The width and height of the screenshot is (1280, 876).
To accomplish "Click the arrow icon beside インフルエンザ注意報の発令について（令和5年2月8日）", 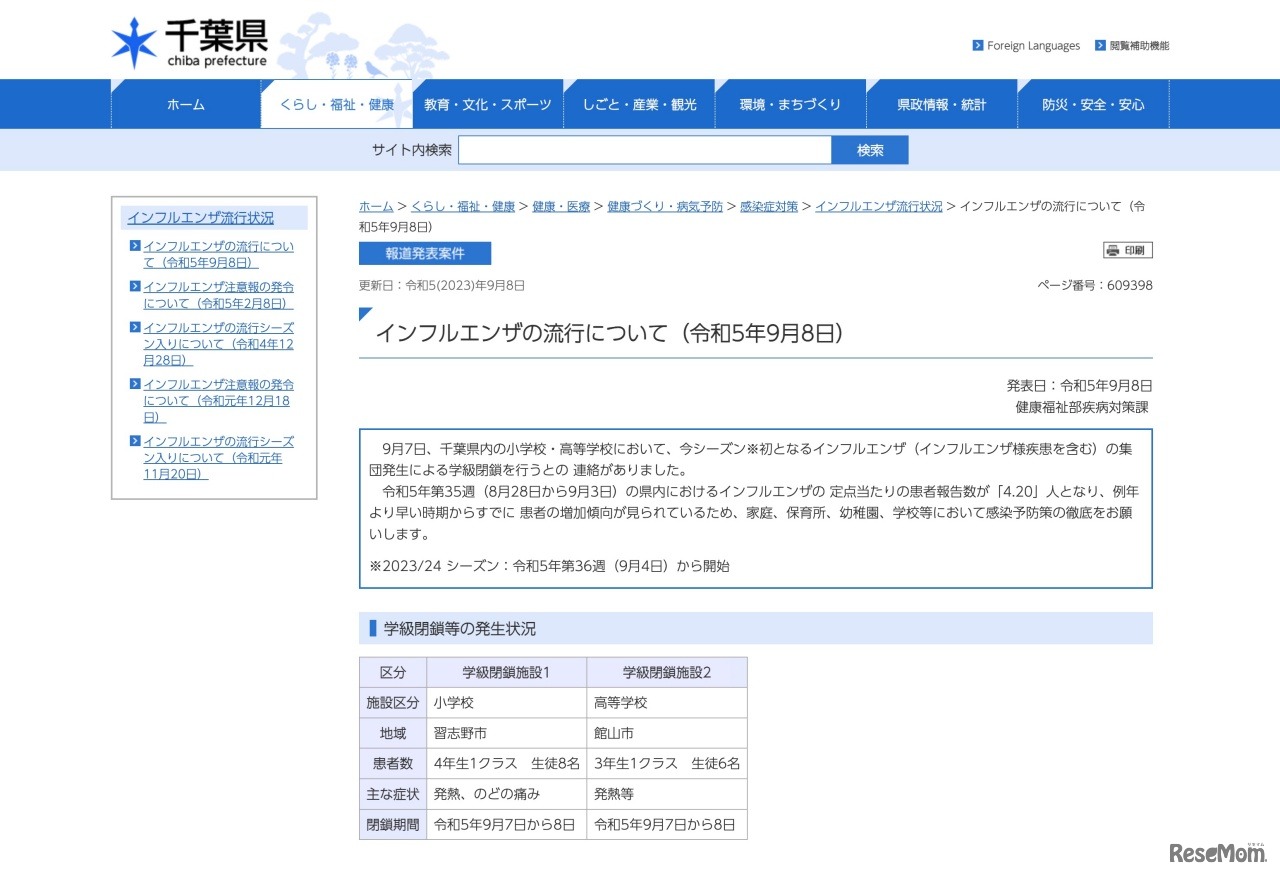I will [x=133, y=287].
